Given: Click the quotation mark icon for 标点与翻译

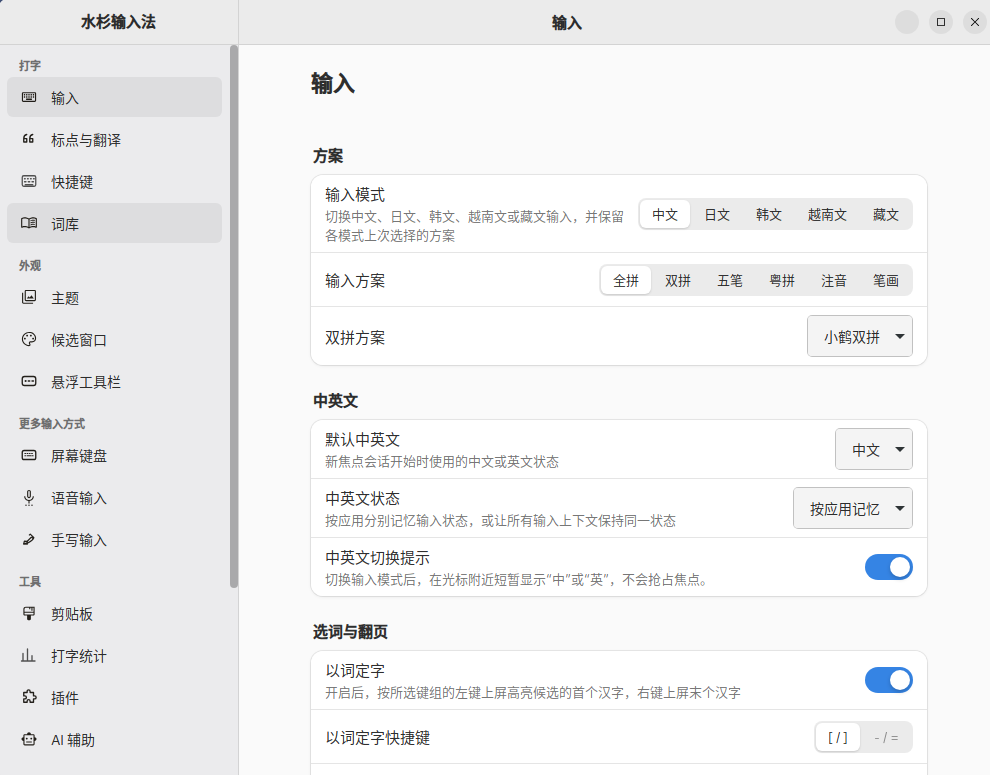Looking at the screenshot, I should [29, 139].
